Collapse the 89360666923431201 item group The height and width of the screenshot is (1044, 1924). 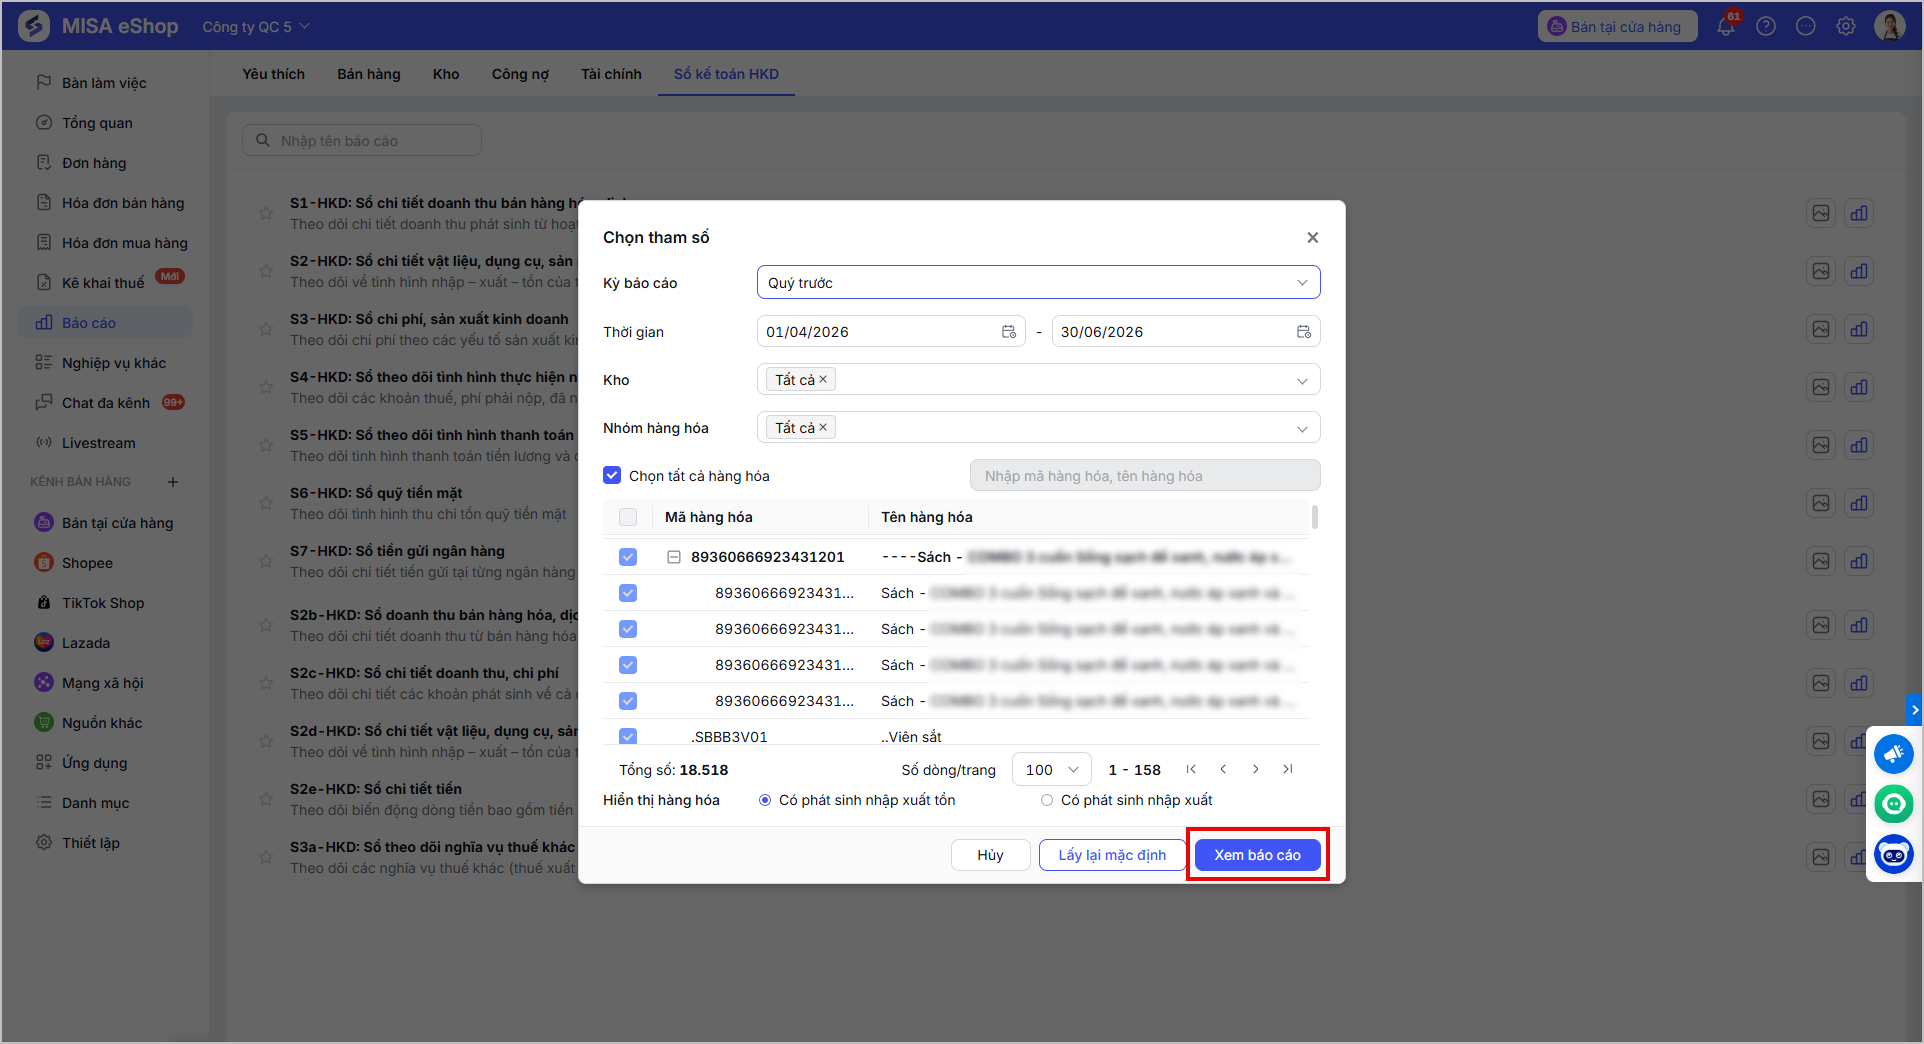(x=674, y=557)
